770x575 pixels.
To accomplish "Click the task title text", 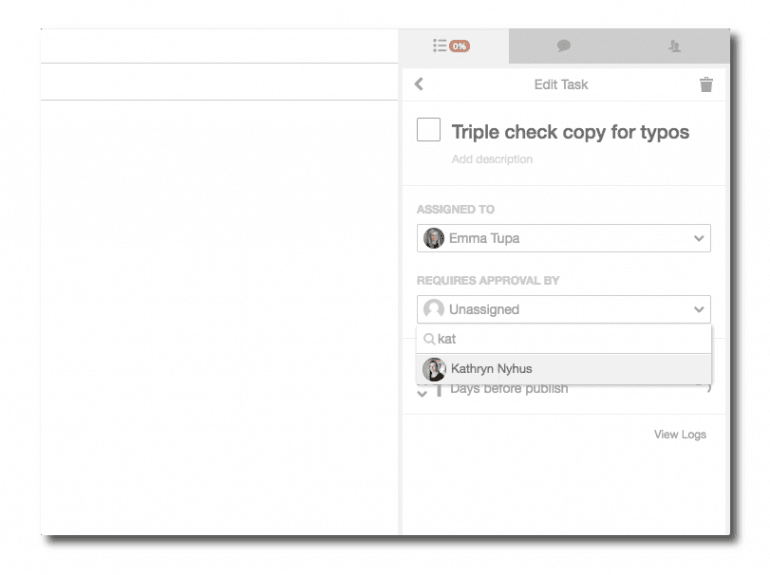I will (570, 132).
